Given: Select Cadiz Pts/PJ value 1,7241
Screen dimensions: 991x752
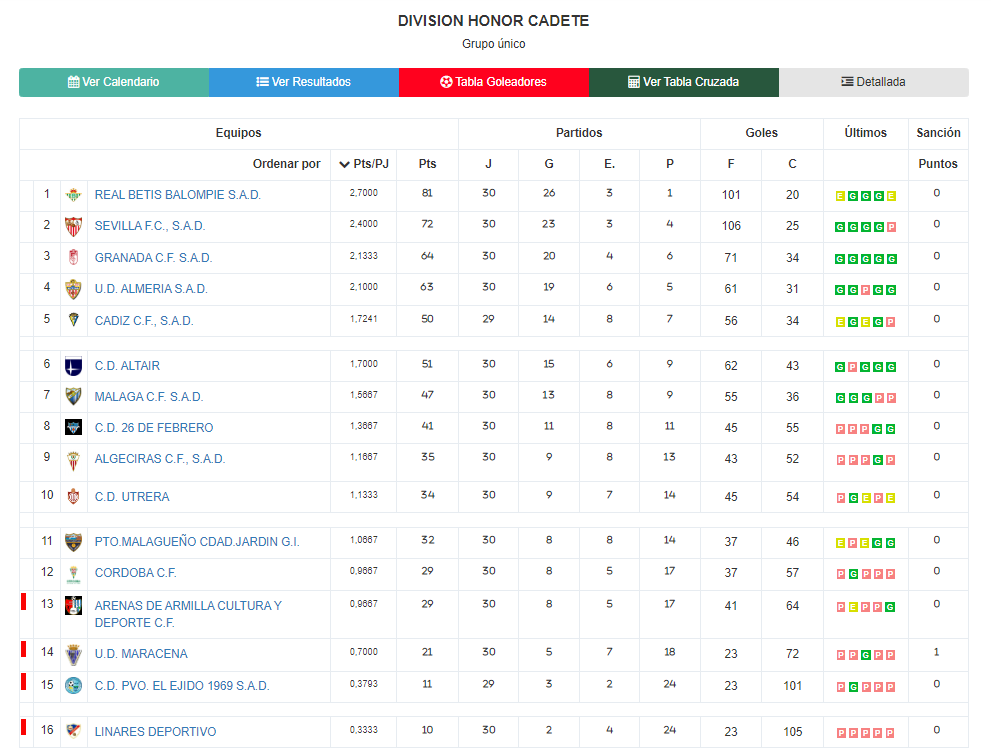Looking at the screenshot, I should 363,319.
